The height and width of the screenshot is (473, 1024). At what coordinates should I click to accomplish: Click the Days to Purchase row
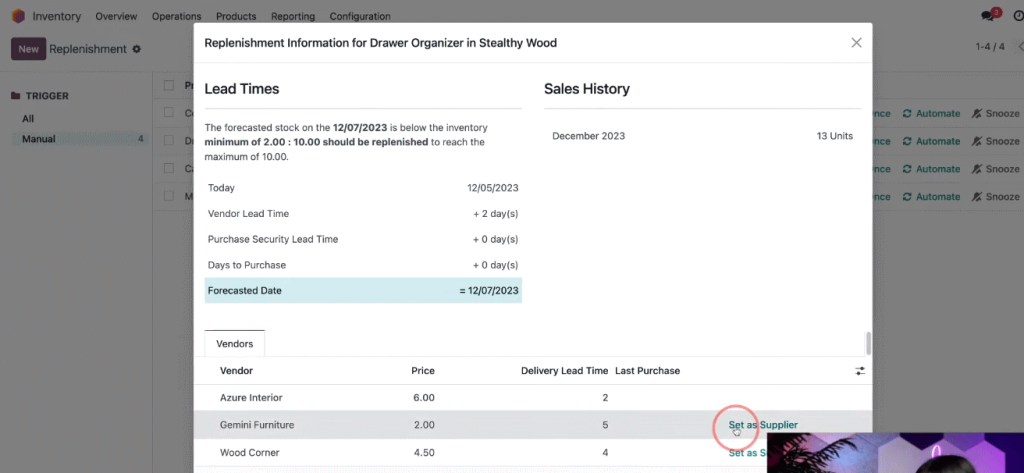click(363, 265)
